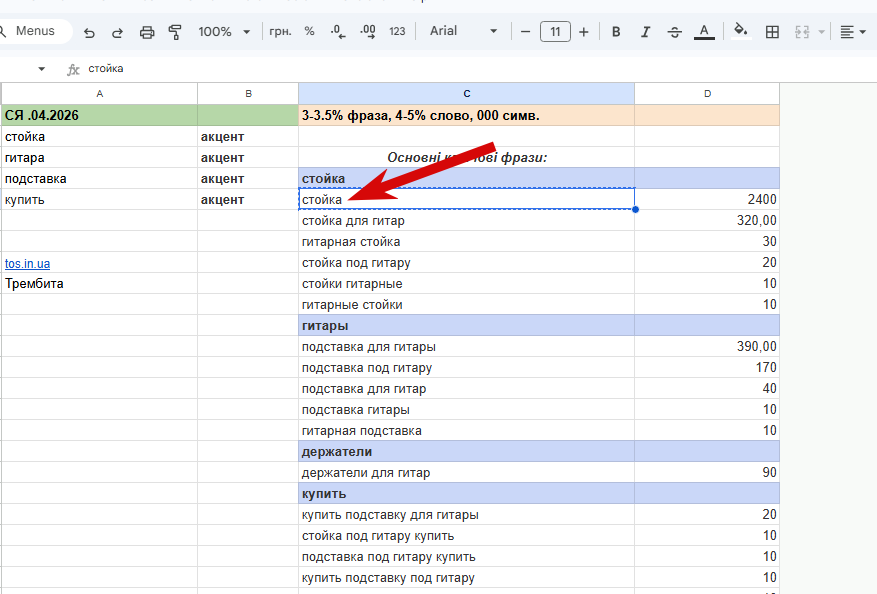Select column B header
The height and width of the screenshot is (594, 877).
pos(248,93)
